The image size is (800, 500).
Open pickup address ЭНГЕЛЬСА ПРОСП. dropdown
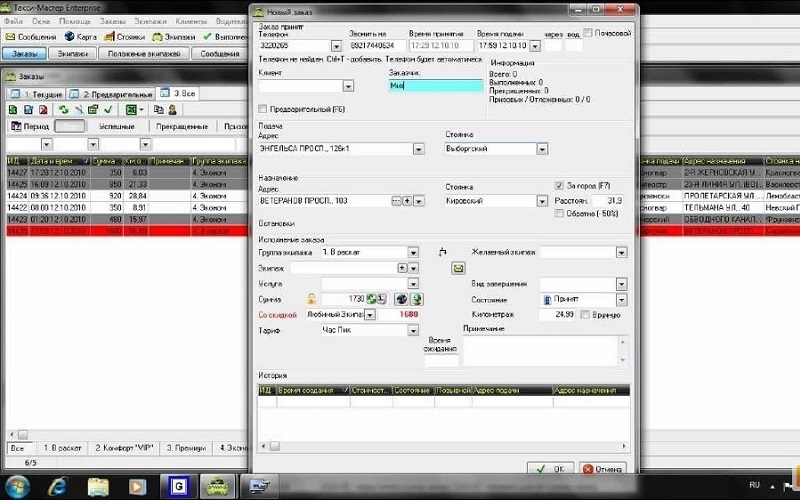(418, 149)
